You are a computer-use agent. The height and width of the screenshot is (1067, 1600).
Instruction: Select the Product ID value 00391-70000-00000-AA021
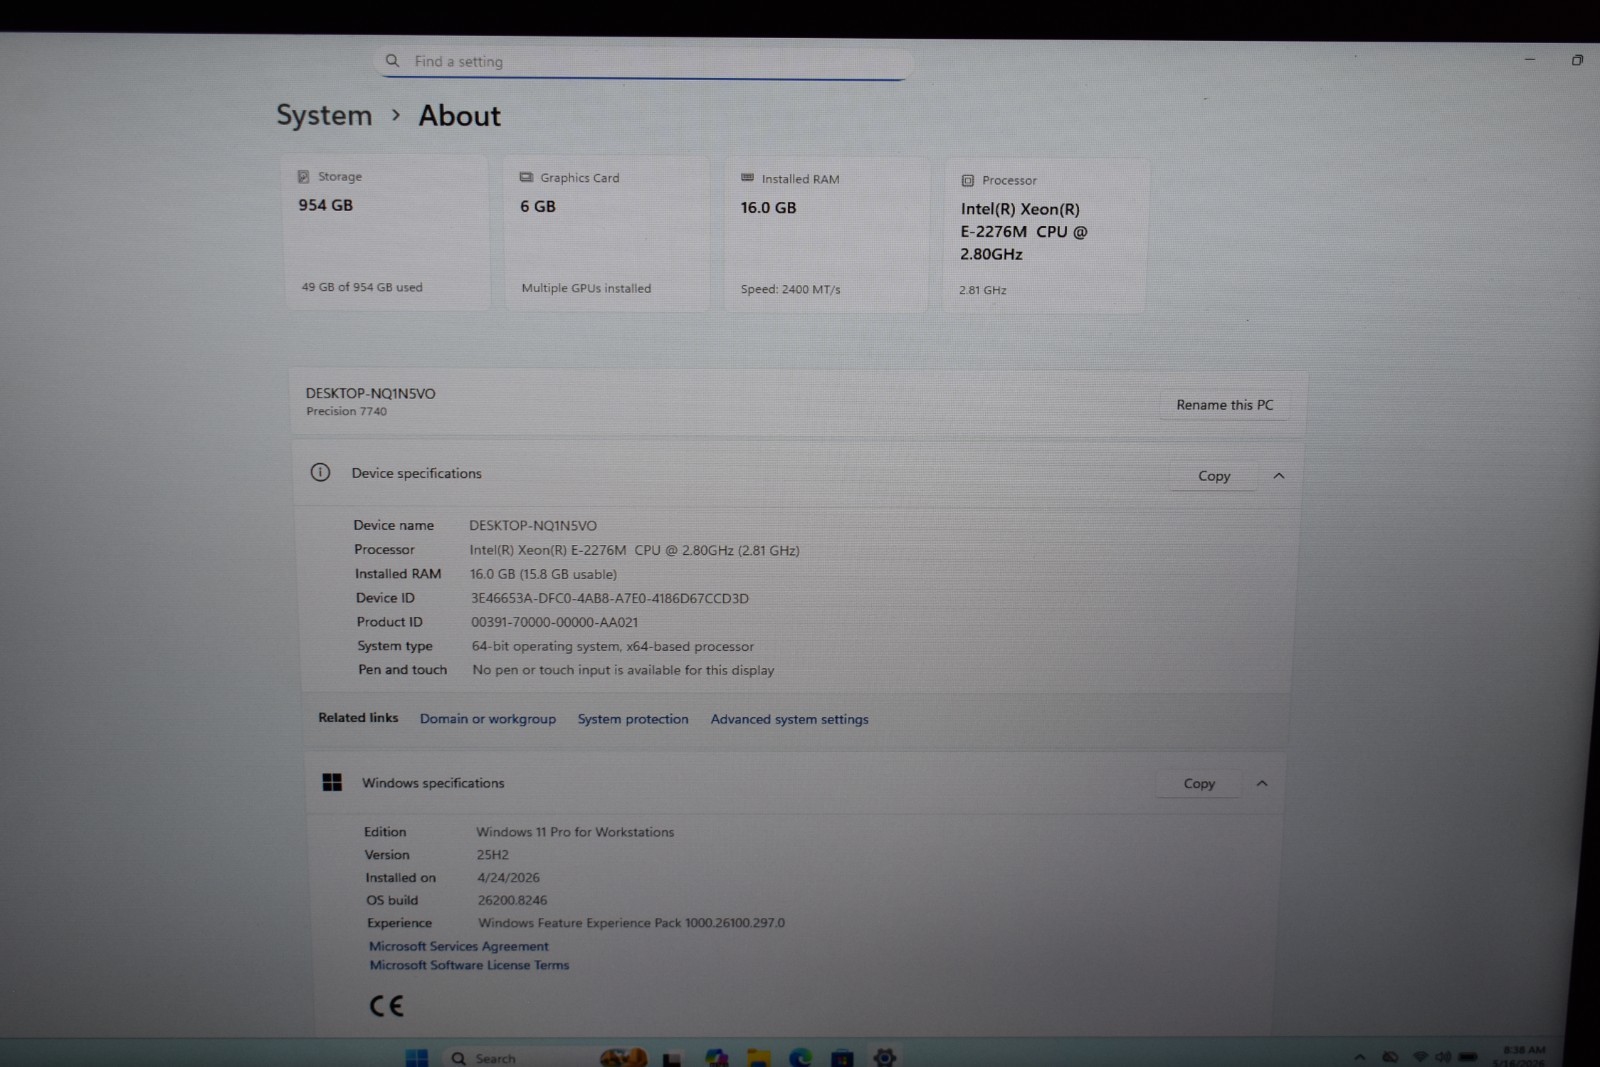coord(555,622)
